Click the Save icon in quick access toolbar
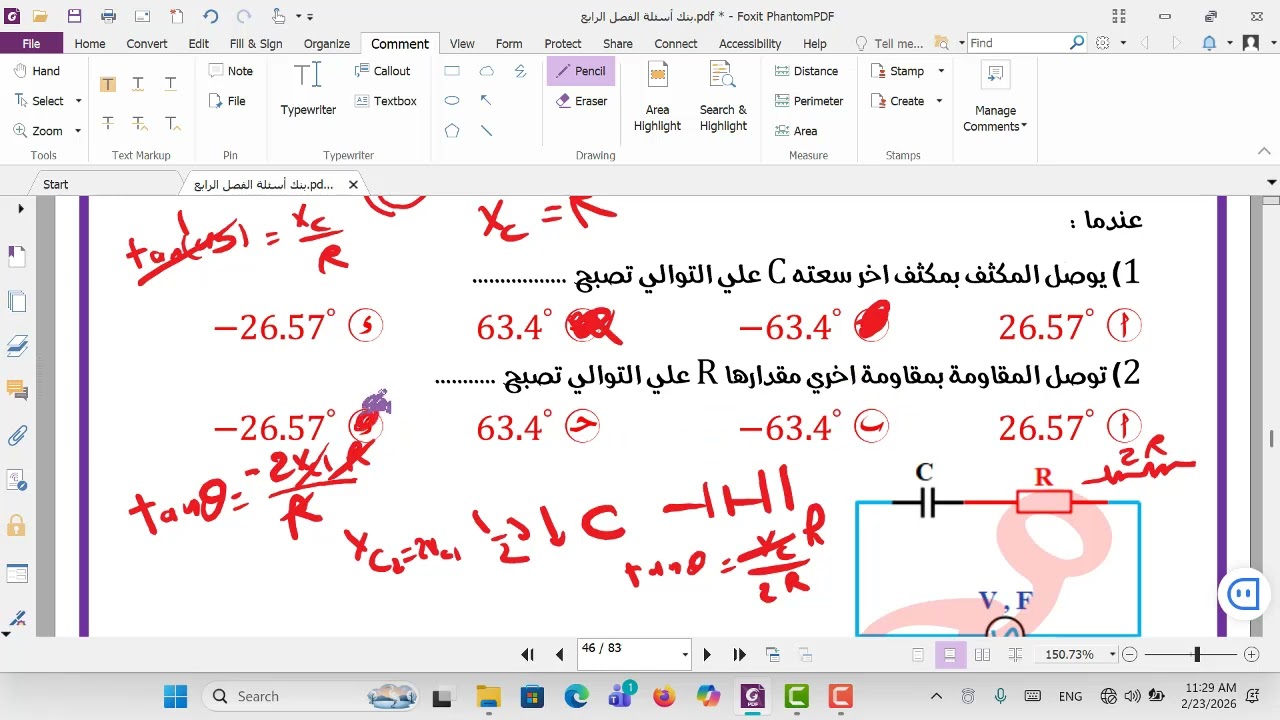This screenshot has height=720, width=1280. click(74, 16)
